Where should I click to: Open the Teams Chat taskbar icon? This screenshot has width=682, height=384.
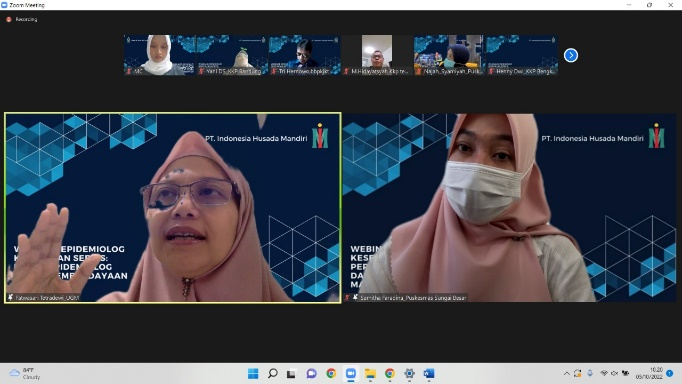click(x=311, y=373)
